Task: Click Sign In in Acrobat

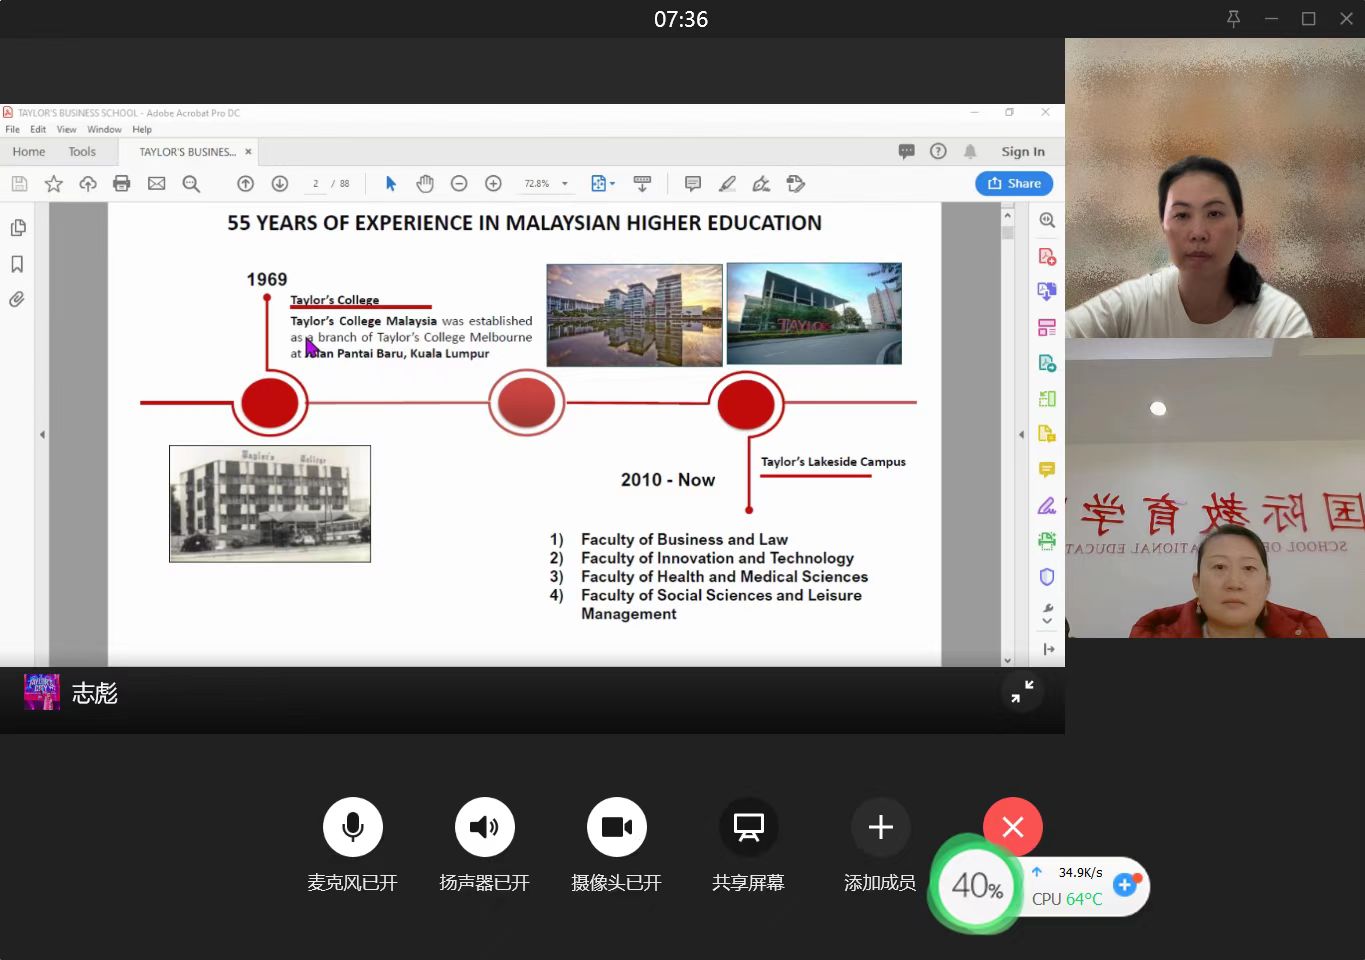Action: (1023, 152)
